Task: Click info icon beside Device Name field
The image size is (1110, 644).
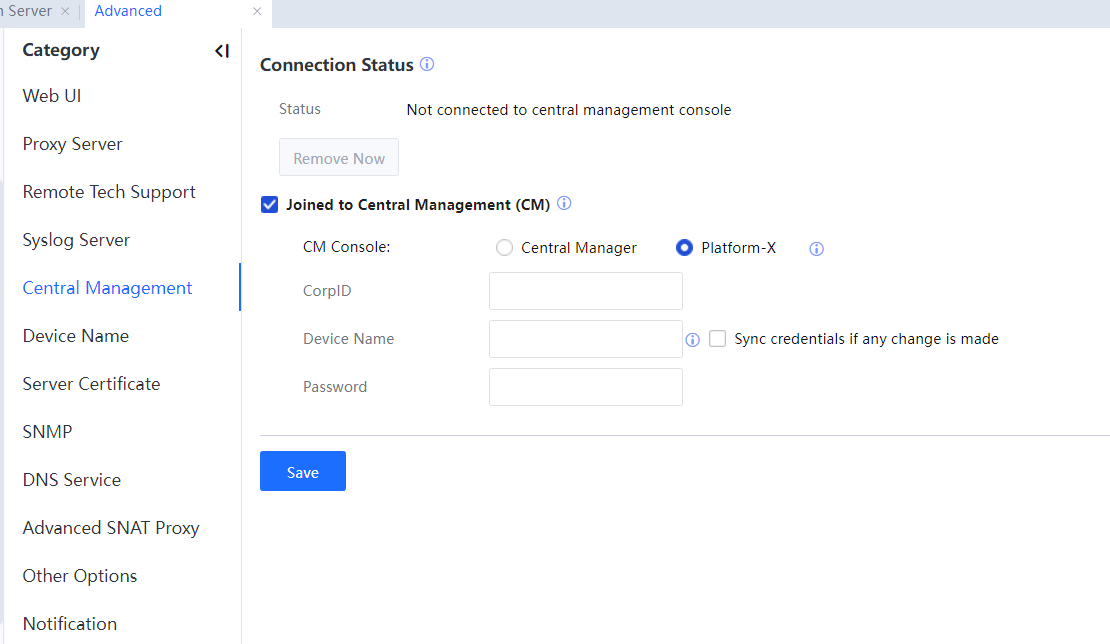Action: [692, 340]
